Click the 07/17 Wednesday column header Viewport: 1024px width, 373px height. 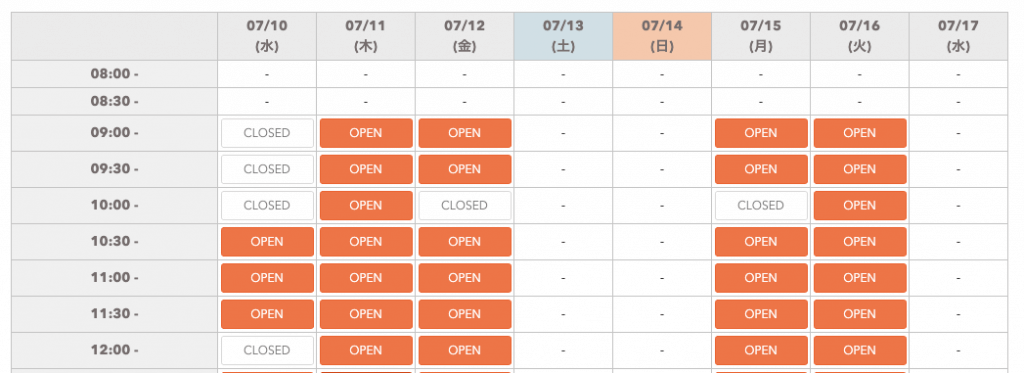click(x=958, y=36)
